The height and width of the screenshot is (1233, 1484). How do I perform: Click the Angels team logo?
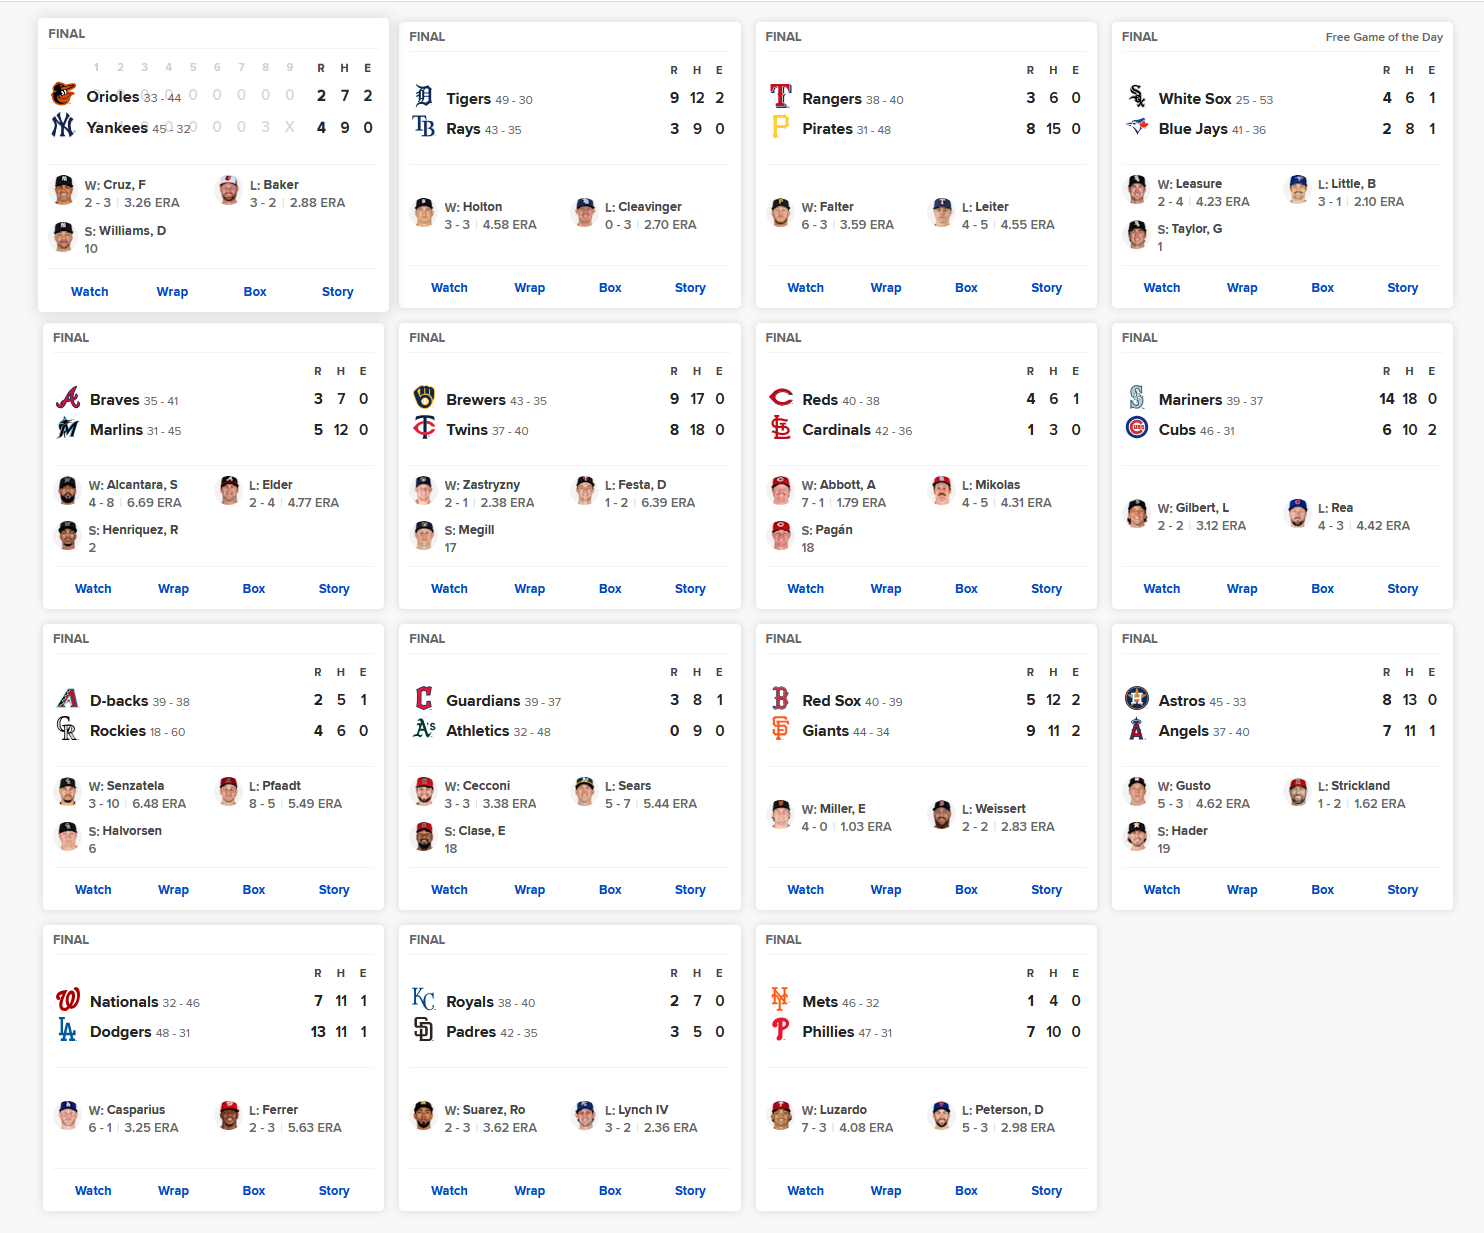(x=1137, y=728)
